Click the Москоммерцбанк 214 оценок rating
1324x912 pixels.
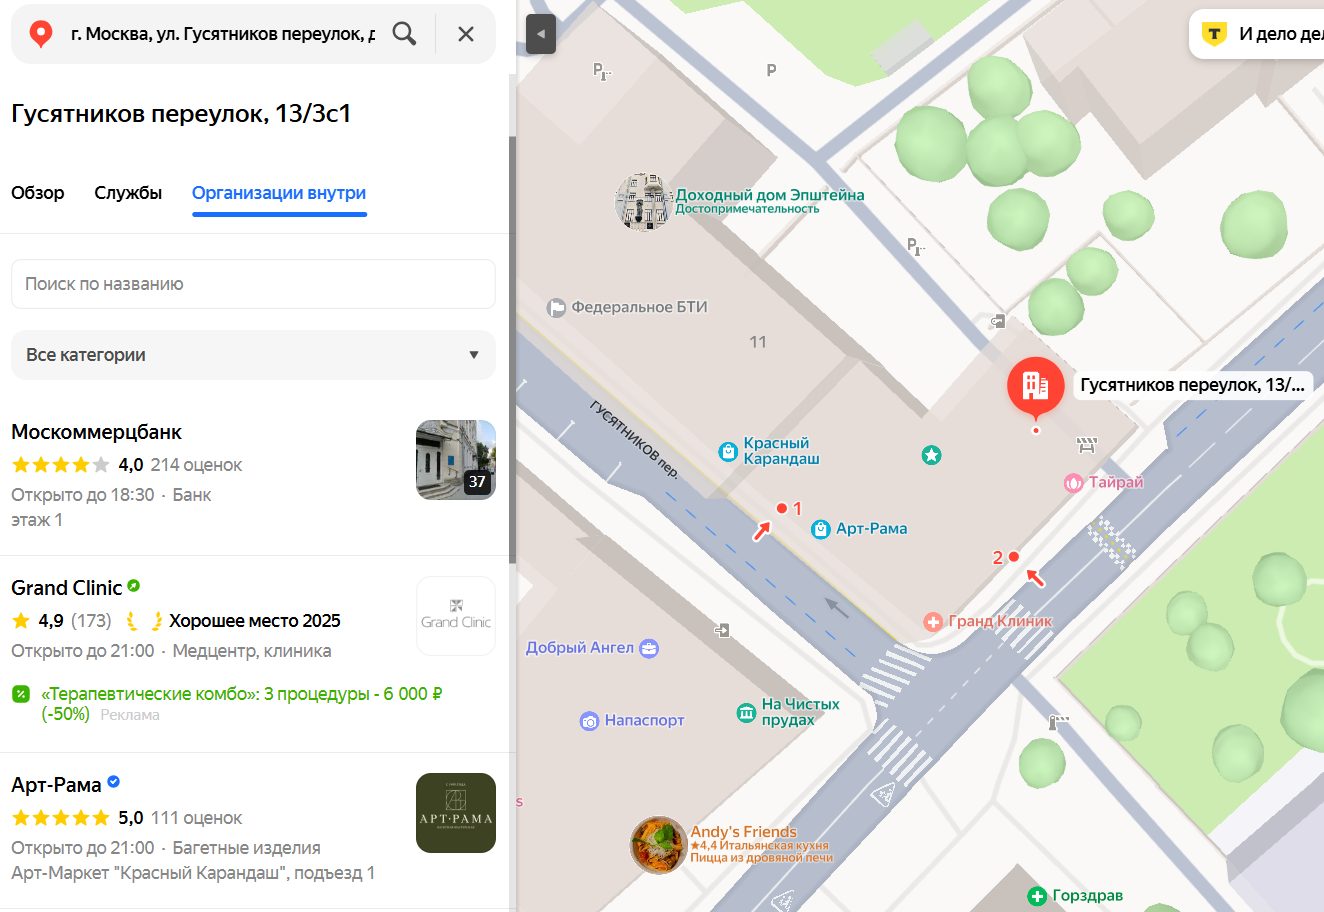click(x=196, y=465)
